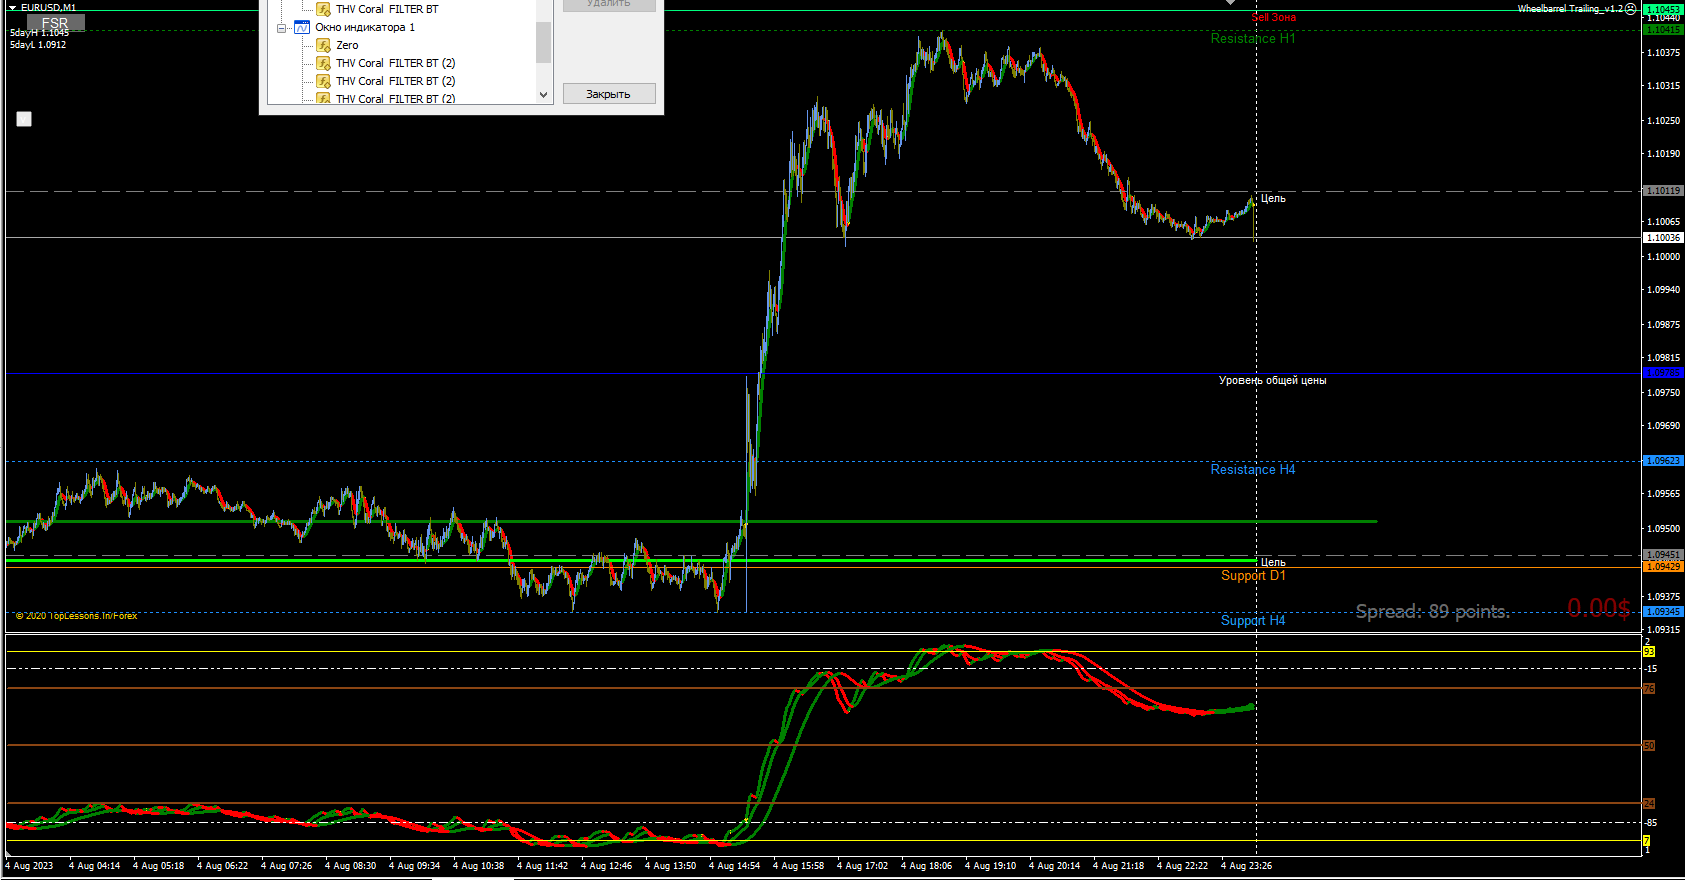Screen dimensions: 1685x880
Task: Click the blue 1.09345 price tag
Action: 1663,611
